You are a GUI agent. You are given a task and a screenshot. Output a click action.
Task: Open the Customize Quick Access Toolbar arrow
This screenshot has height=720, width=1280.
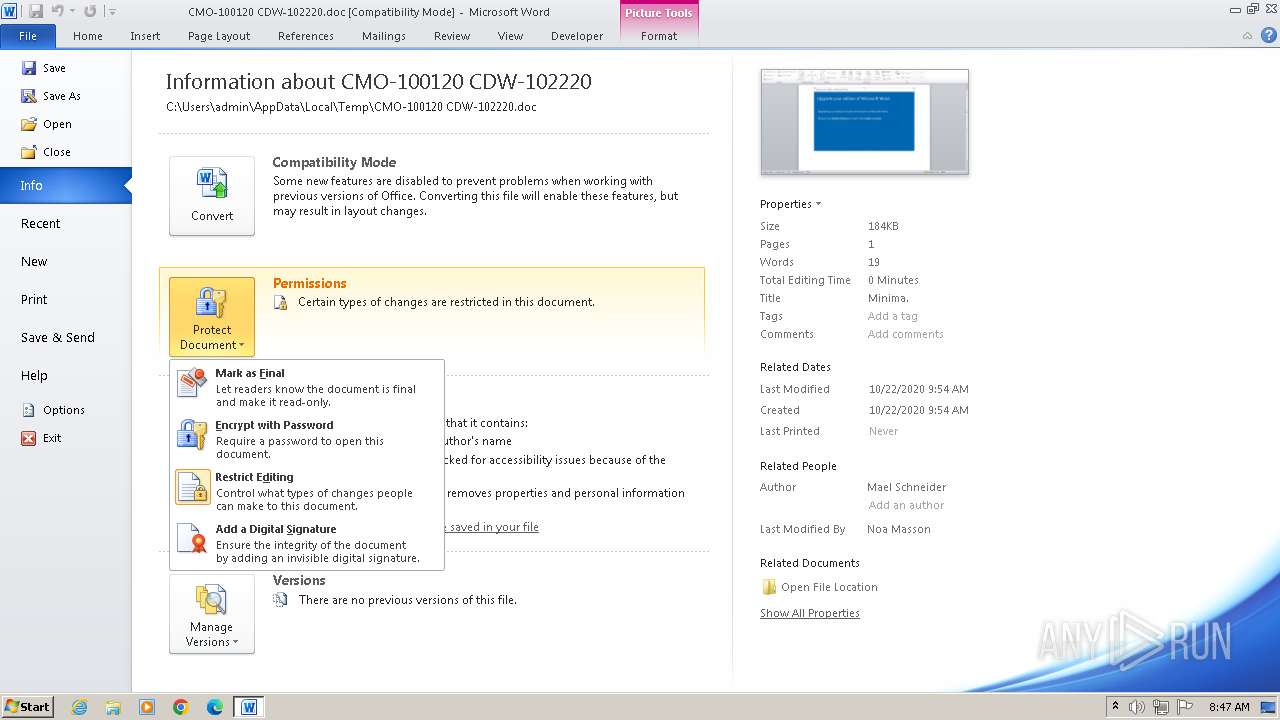[112, 11]
